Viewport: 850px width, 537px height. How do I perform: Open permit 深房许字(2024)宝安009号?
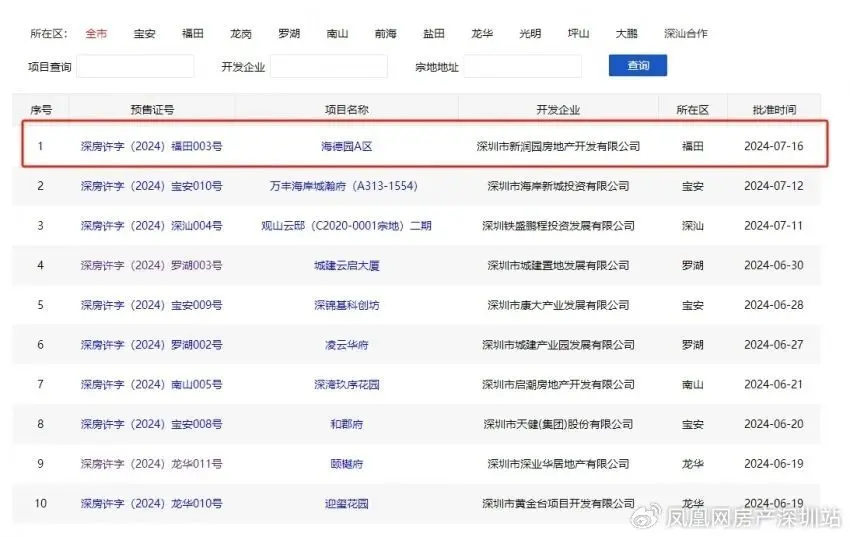(151, 305)
